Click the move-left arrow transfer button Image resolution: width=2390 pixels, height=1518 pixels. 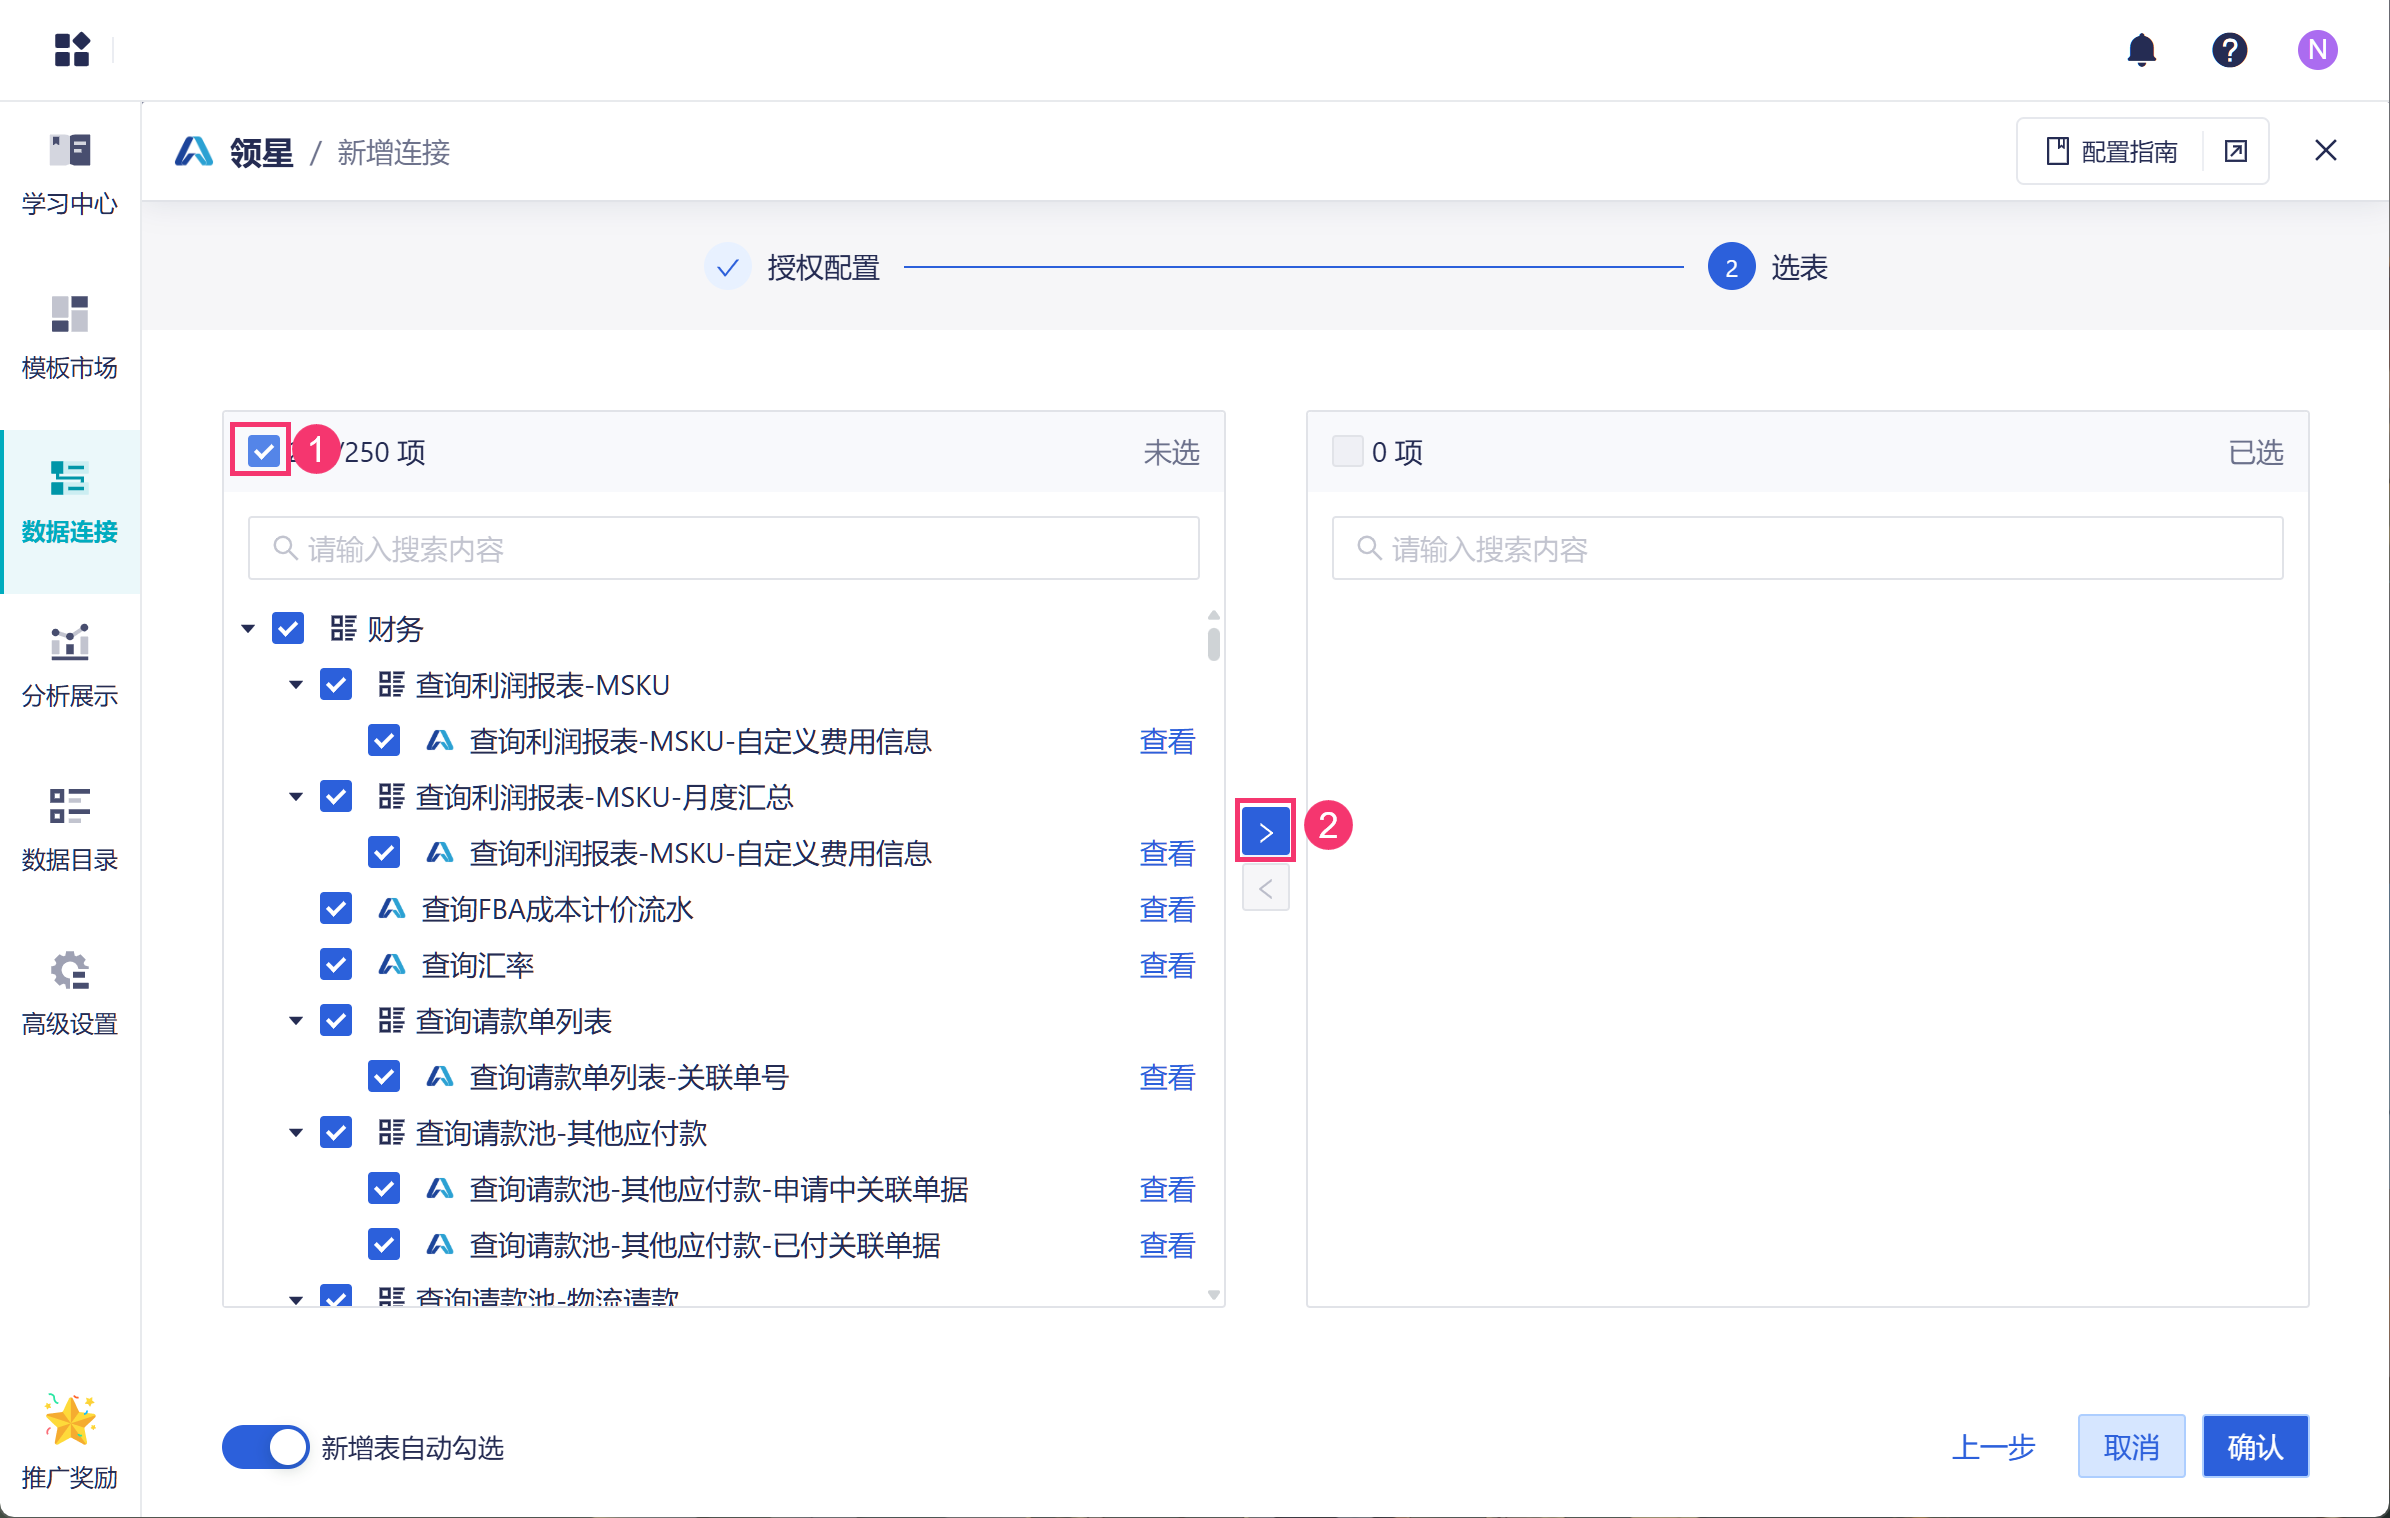tap(1265, 889)
